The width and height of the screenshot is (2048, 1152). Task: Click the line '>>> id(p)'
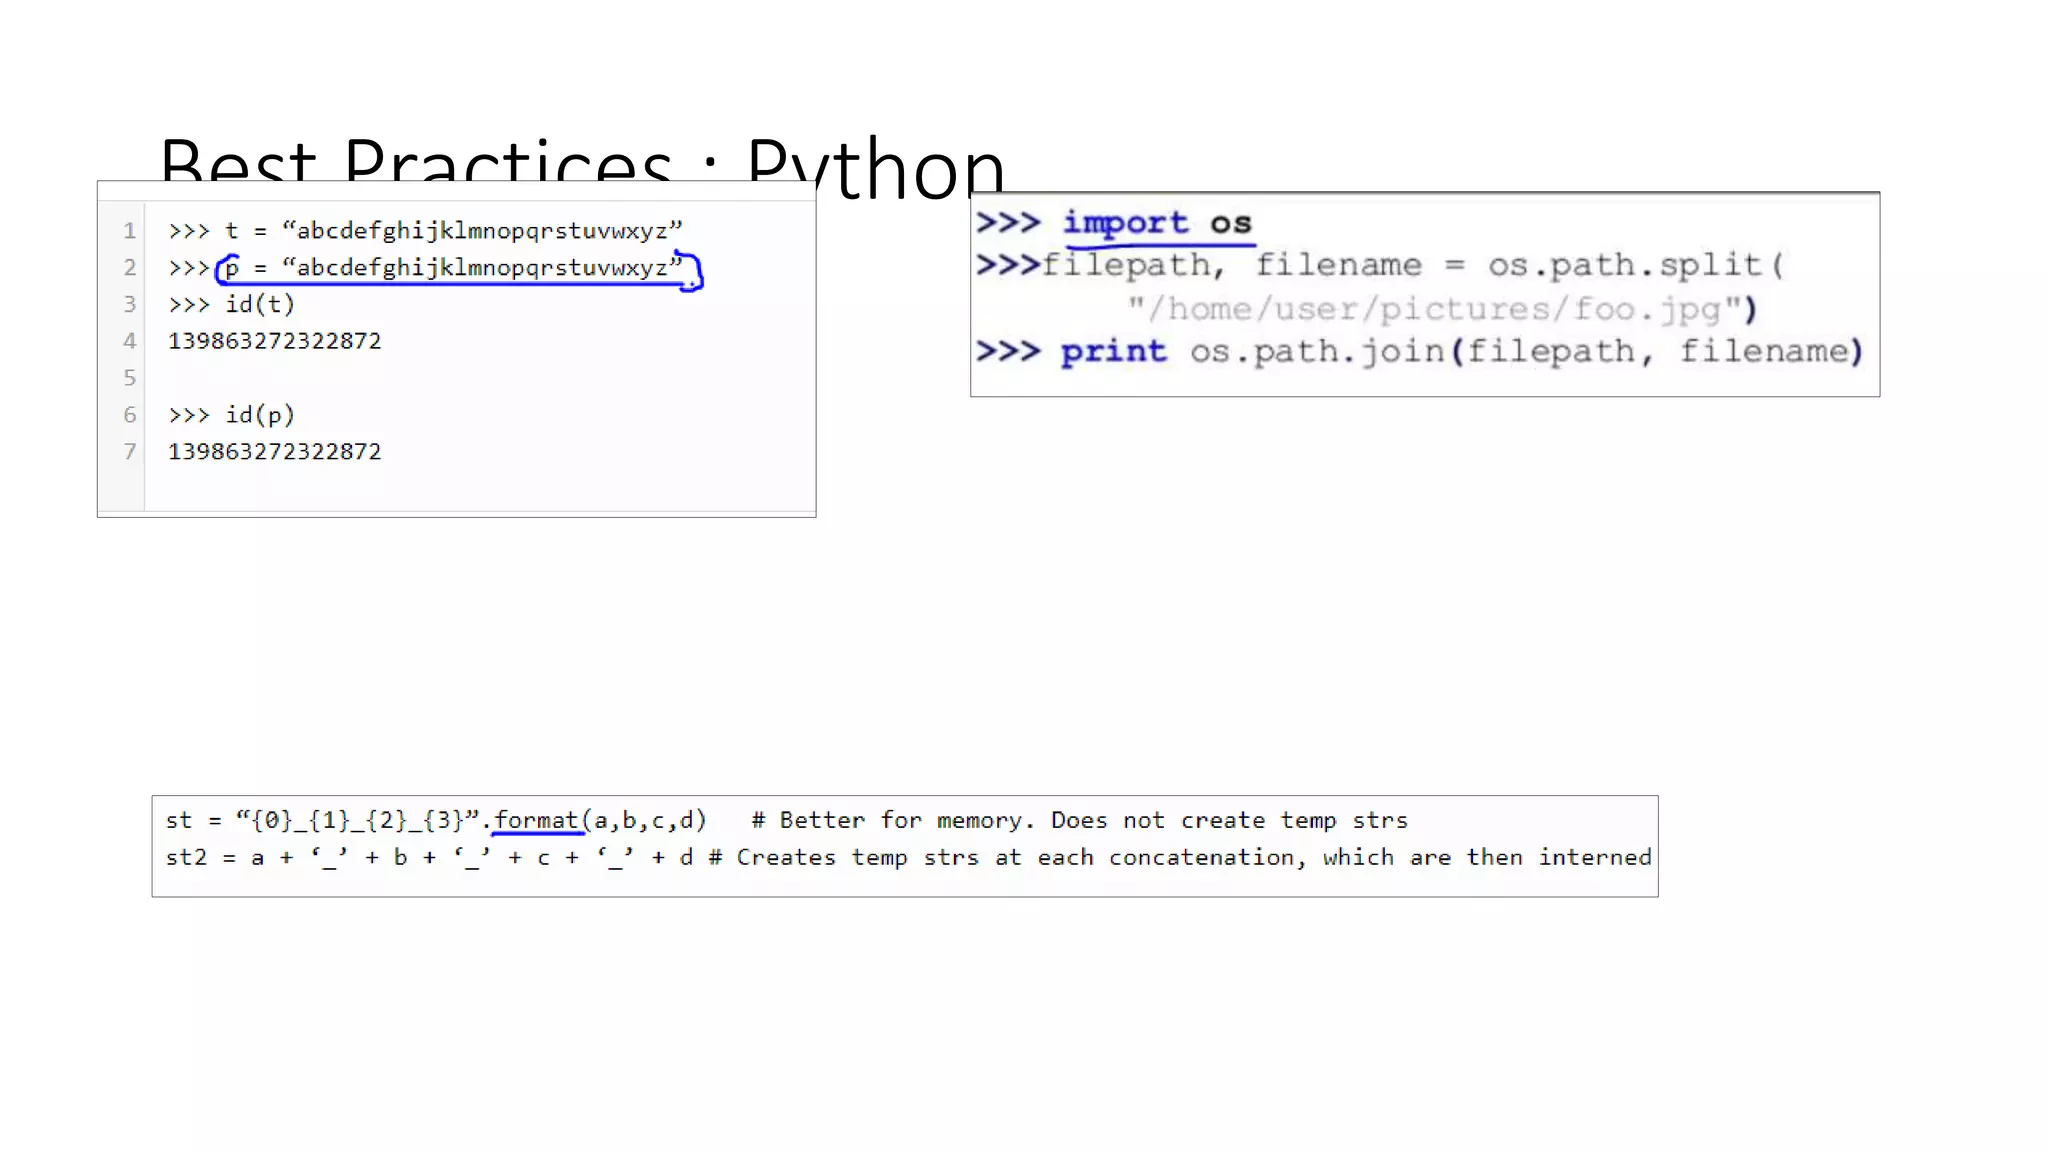tap(231, 415)
